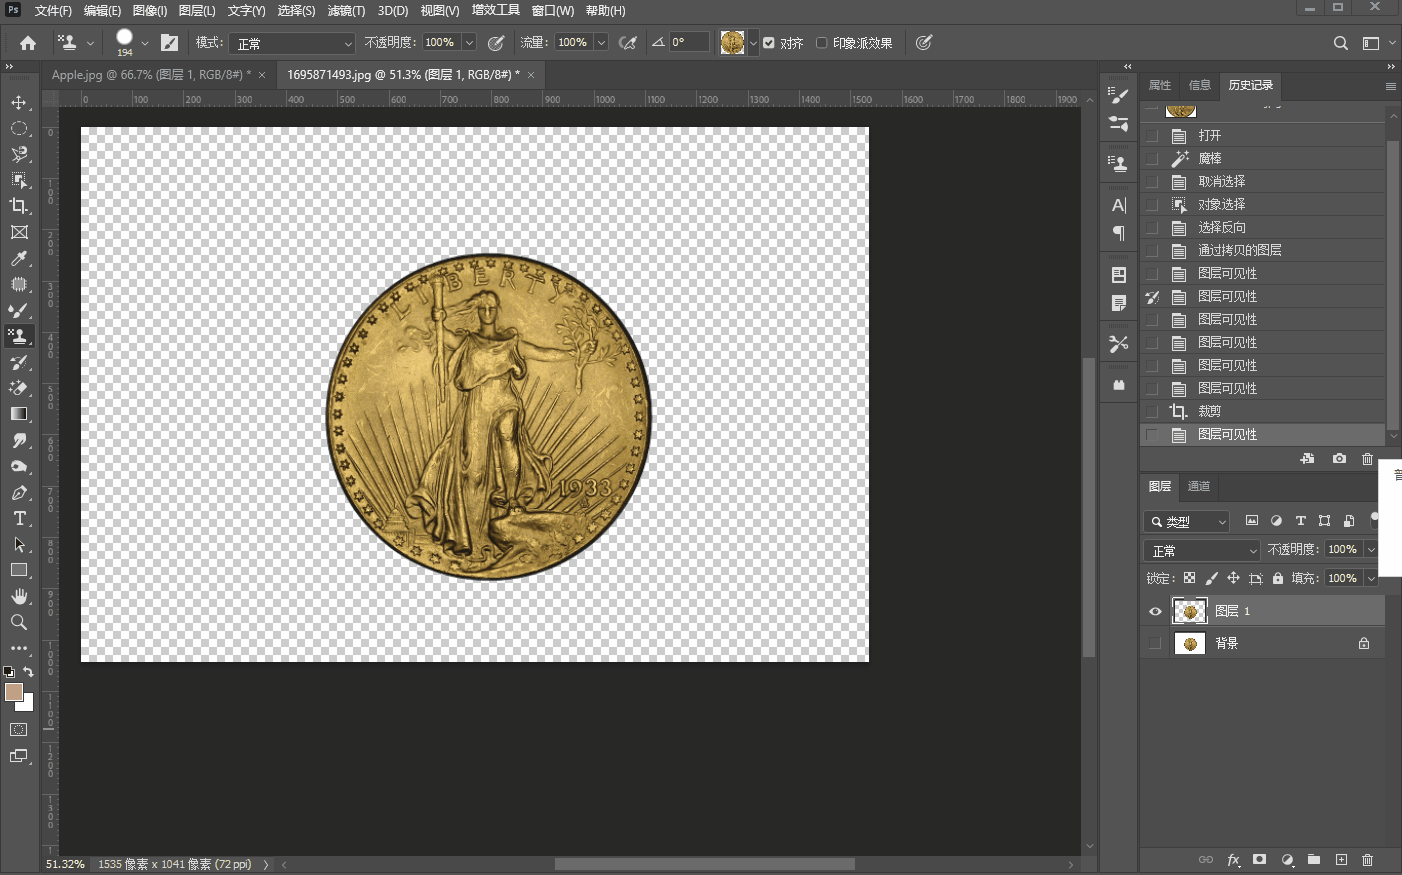Switch to the 属性 tab

tap(1160, 85)
